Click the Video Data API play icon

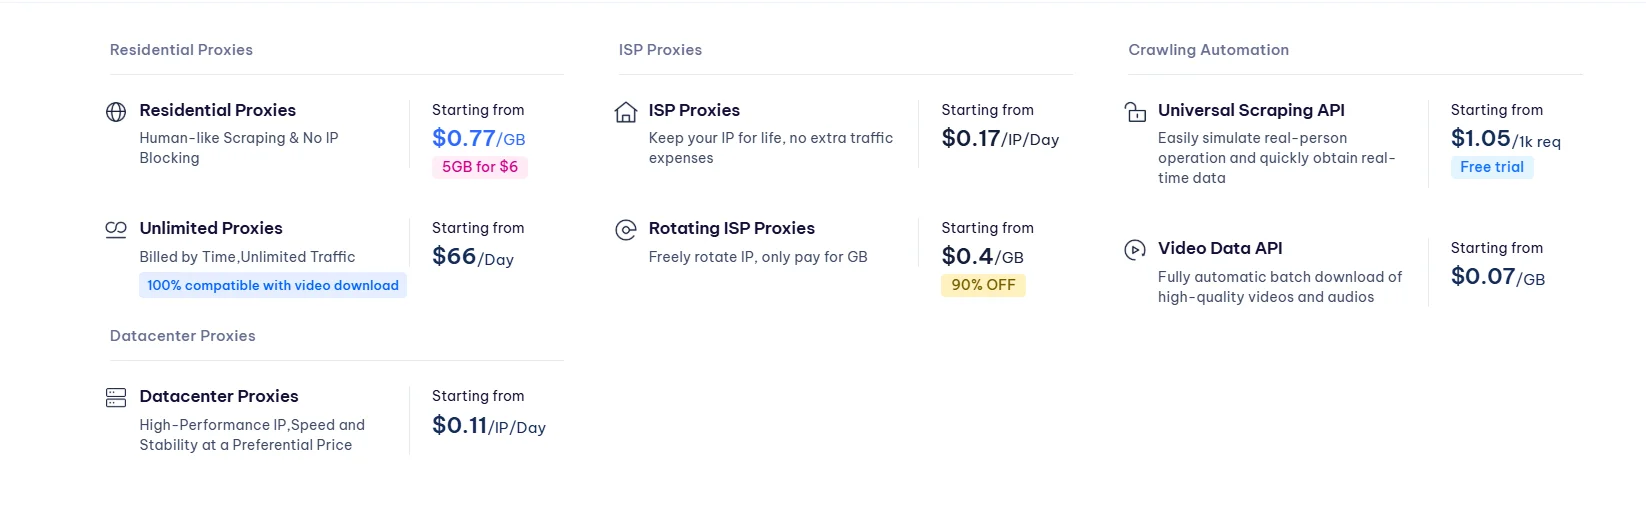click(1135, 250)
